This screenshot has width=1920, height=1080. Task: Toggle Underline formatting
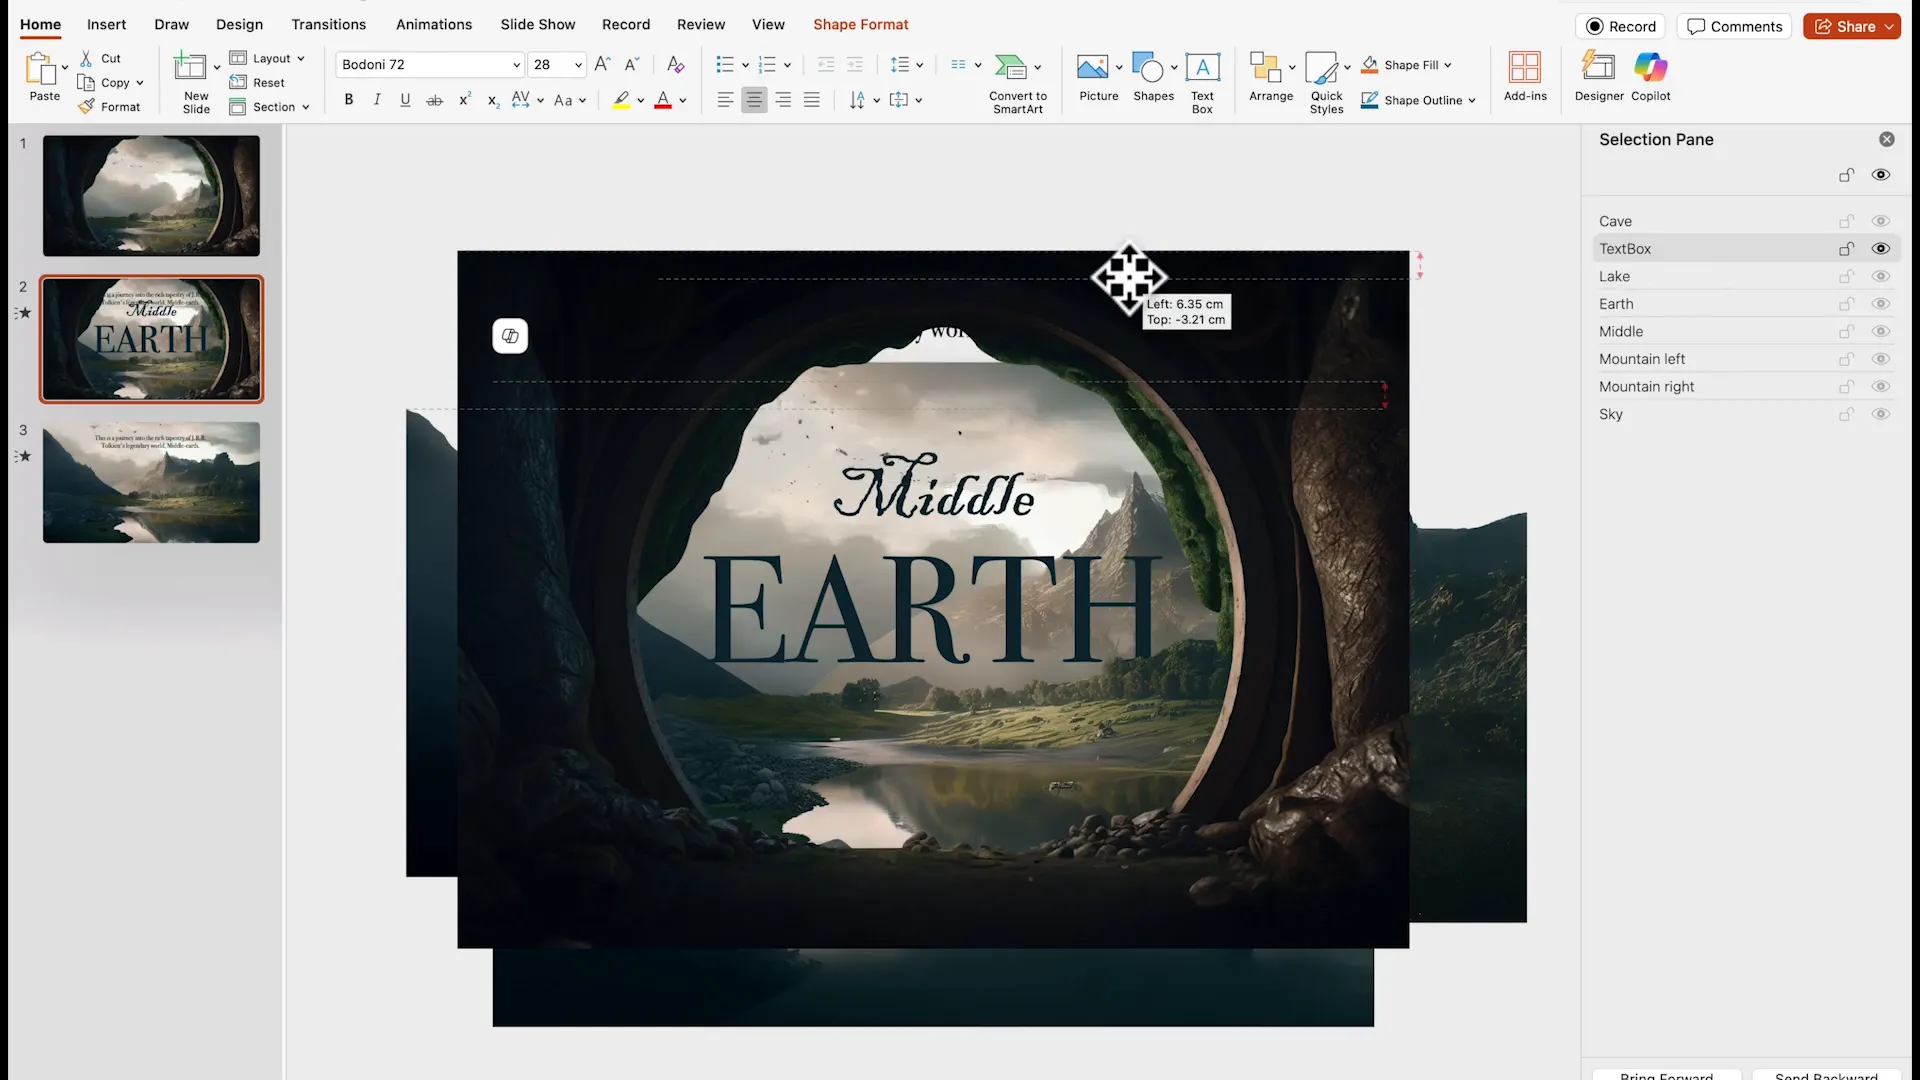tap(405, 99)
